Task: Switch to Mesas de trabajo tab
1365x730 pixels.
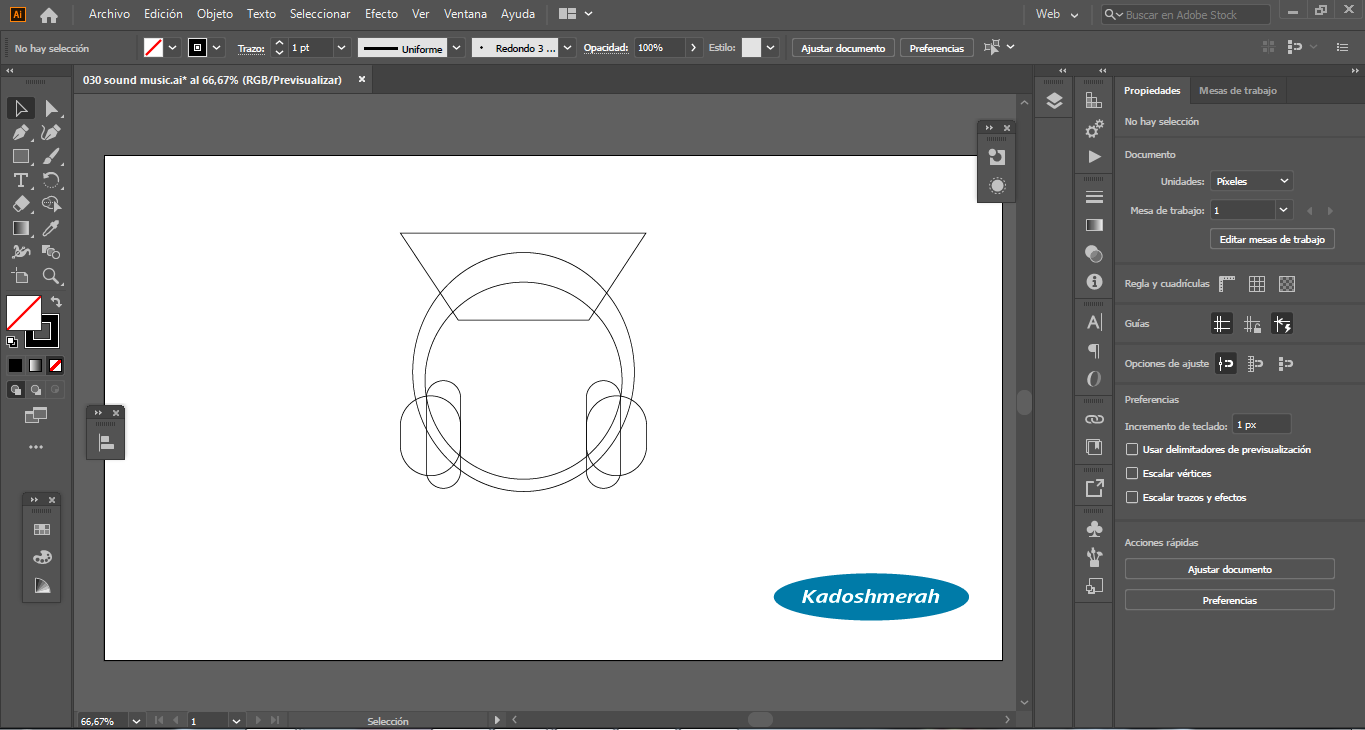Action: click(x=1237, y=90)
